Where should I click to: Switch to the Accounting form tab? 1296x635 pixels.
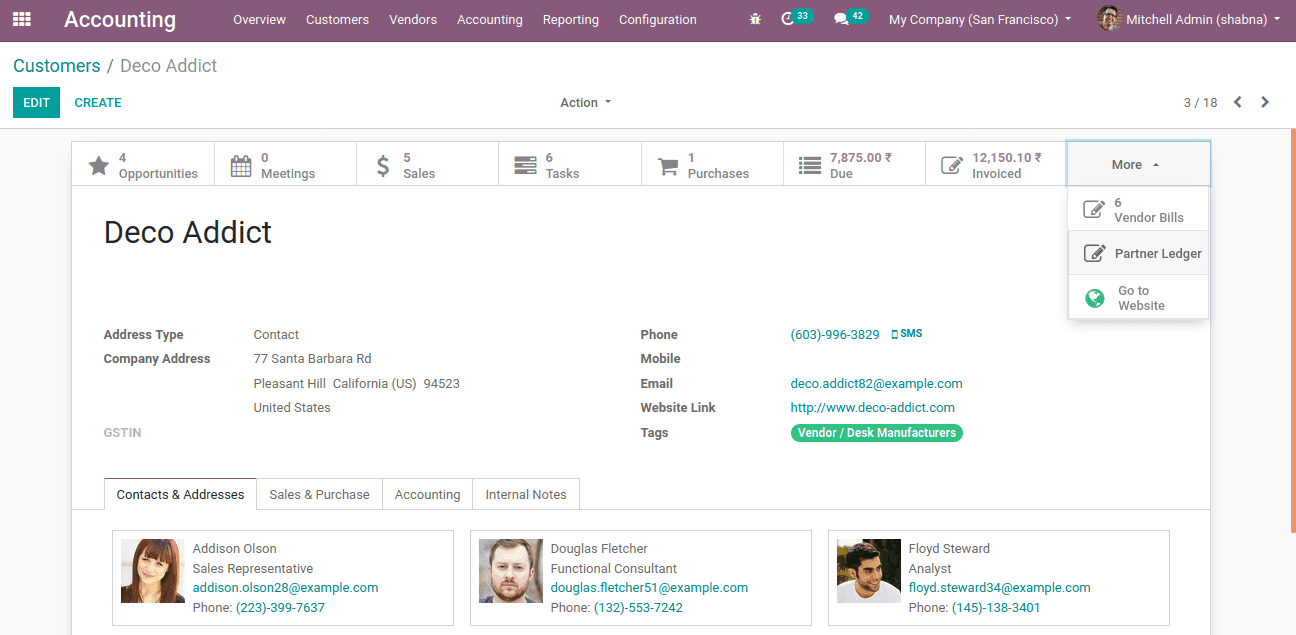coord(427,494)
